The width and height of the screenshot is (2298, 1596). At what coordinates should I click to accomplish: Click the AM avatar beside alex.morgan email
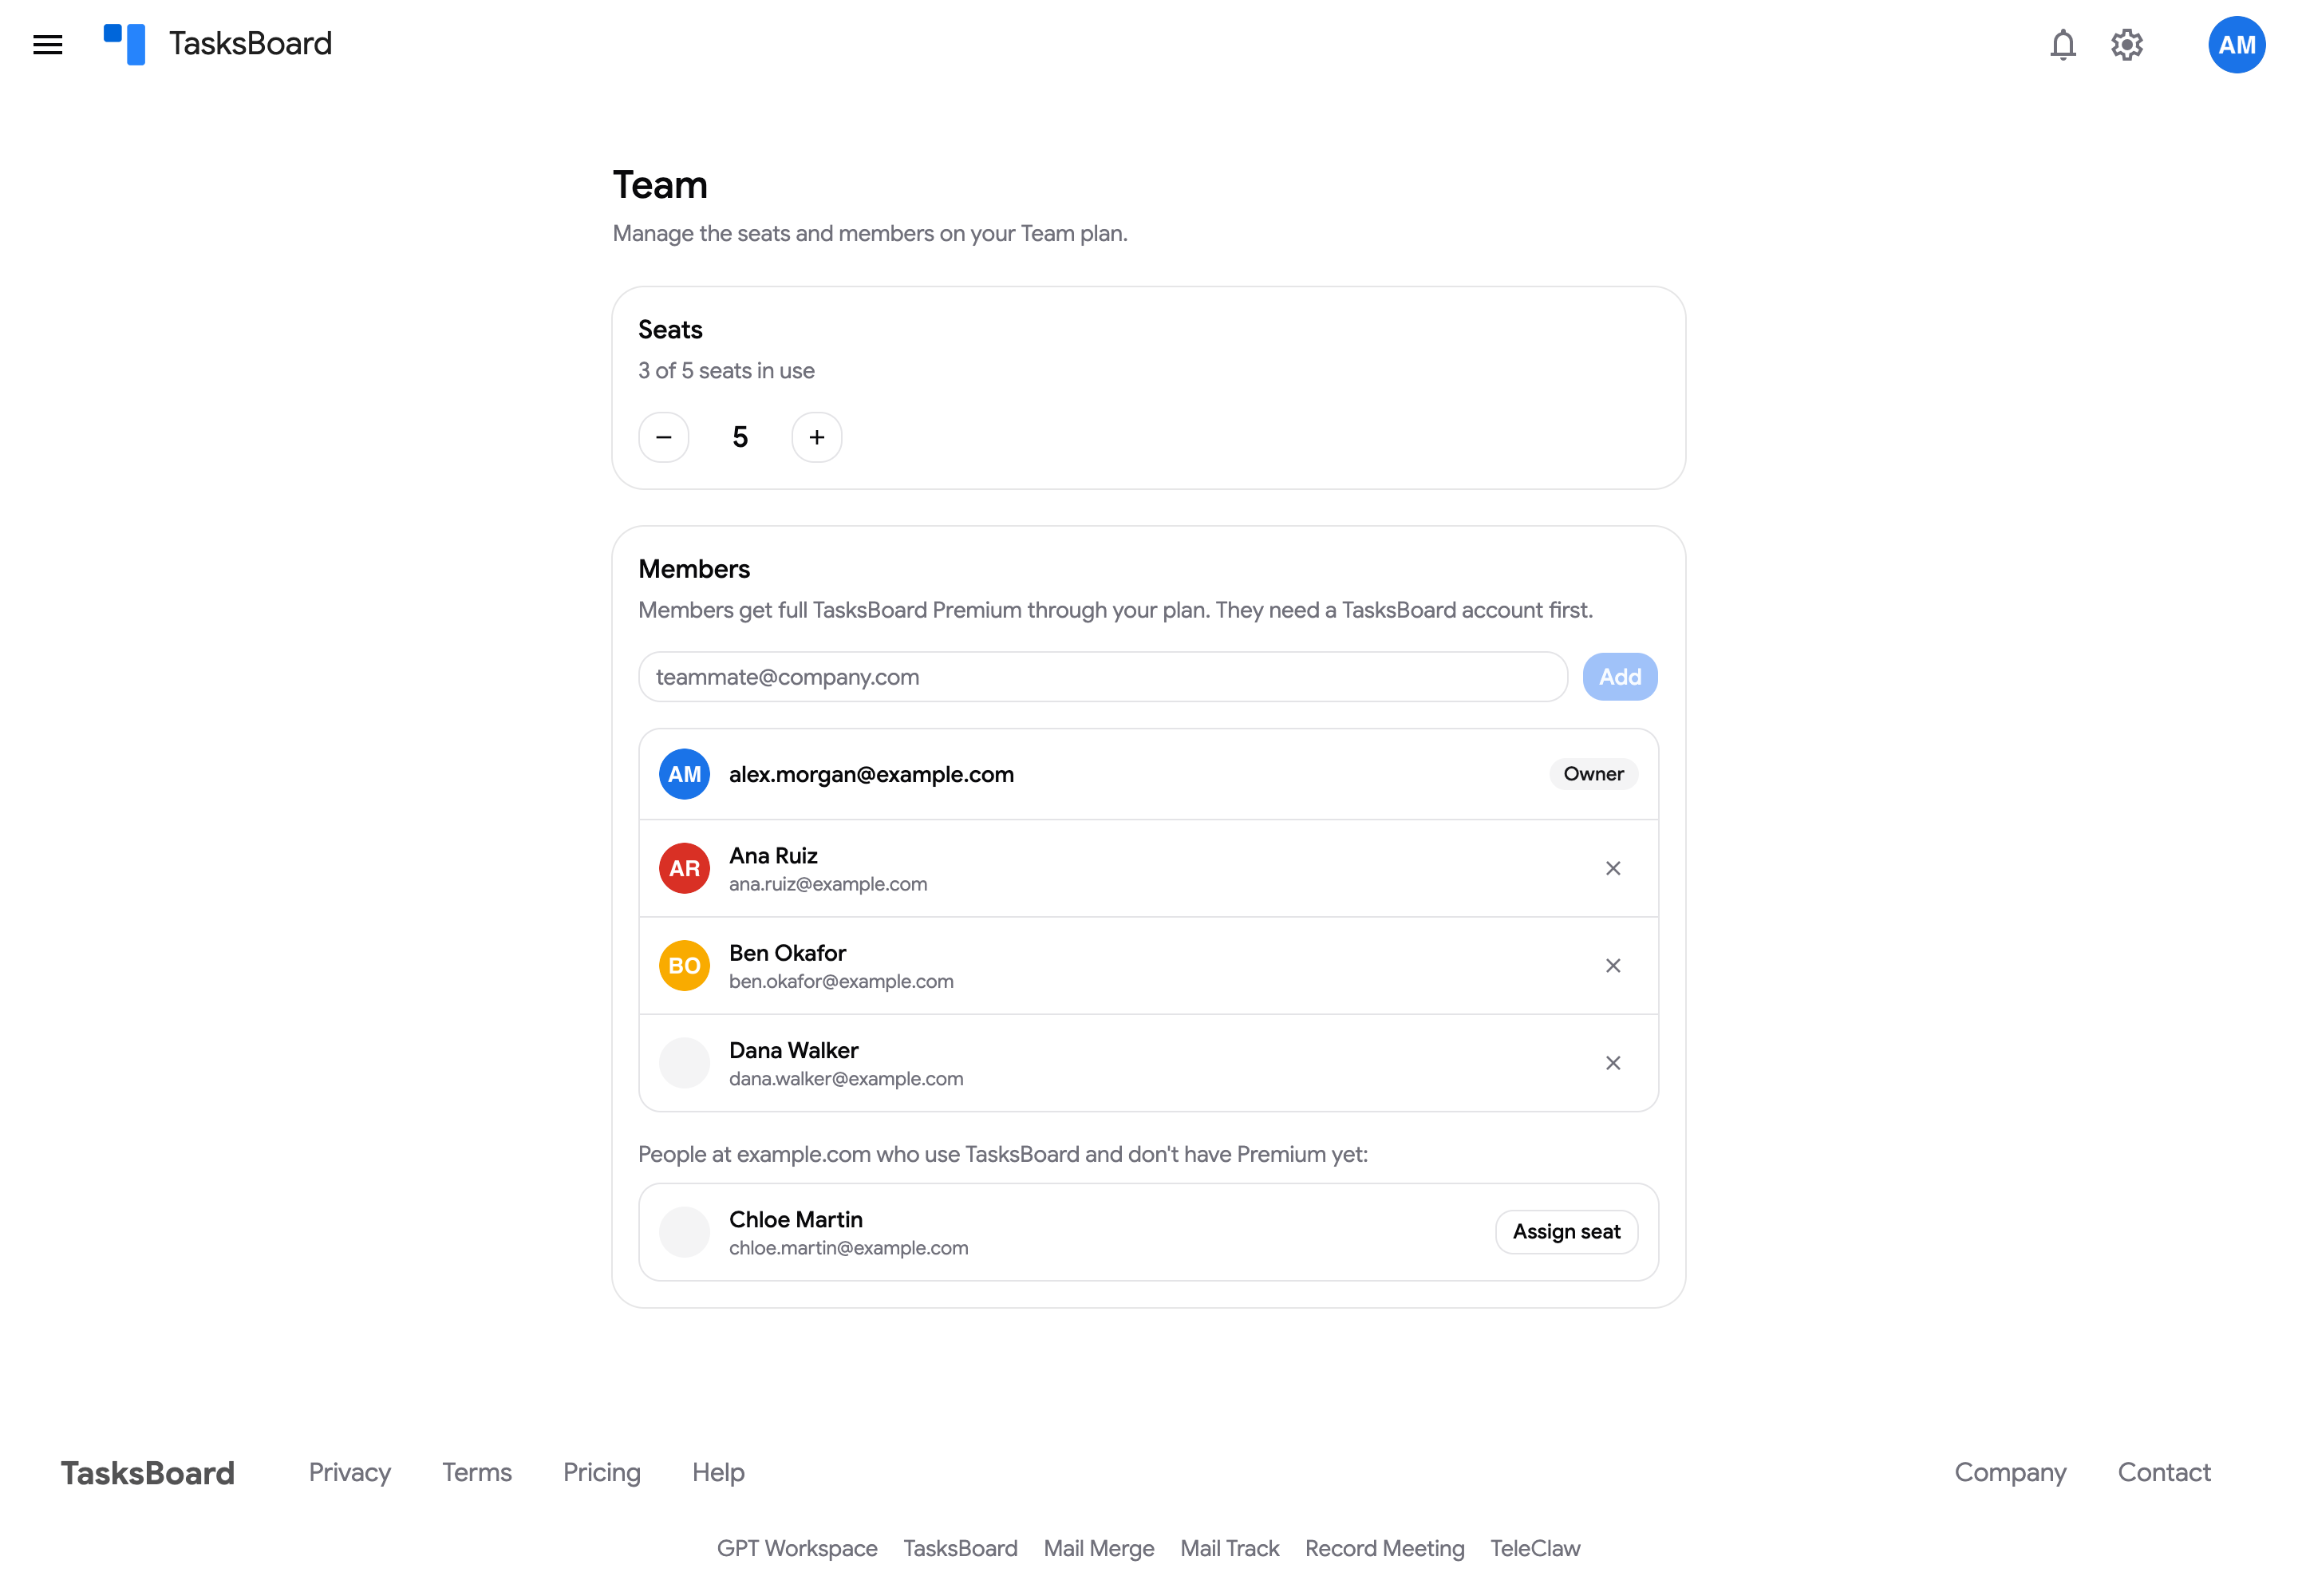[x=684, y=774]
